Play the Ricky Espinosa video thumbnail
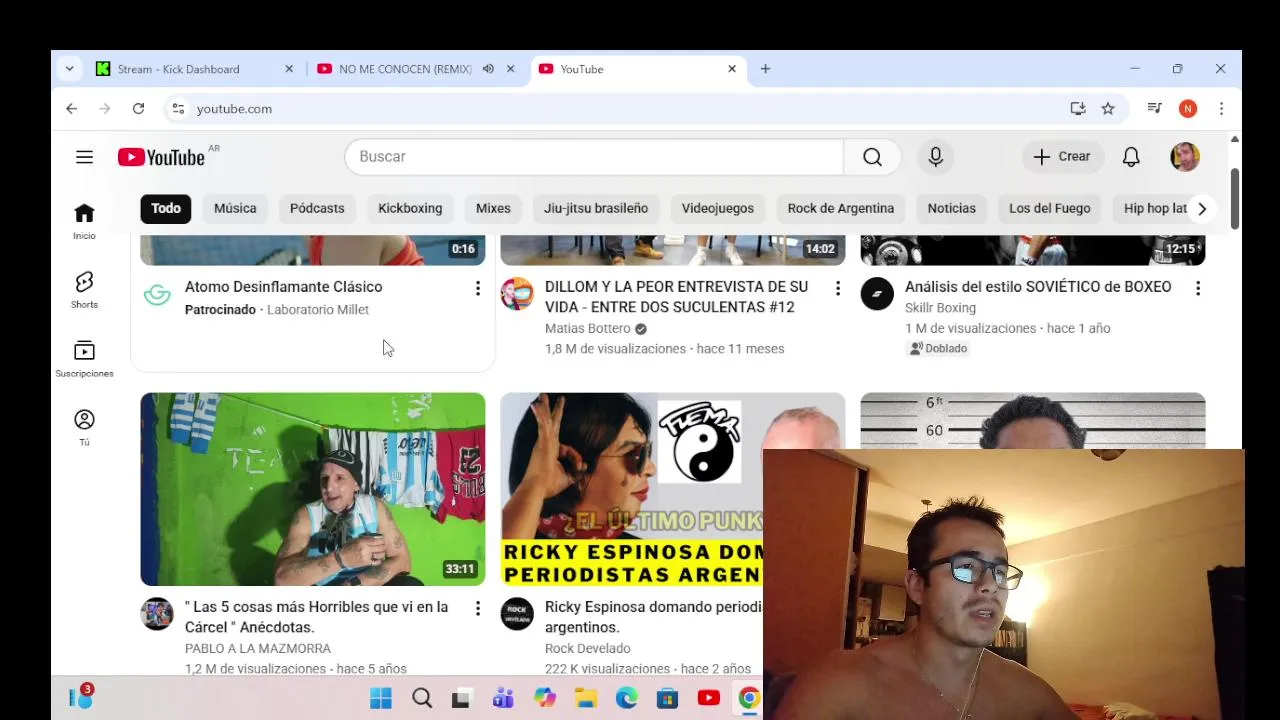 [631, 489]
